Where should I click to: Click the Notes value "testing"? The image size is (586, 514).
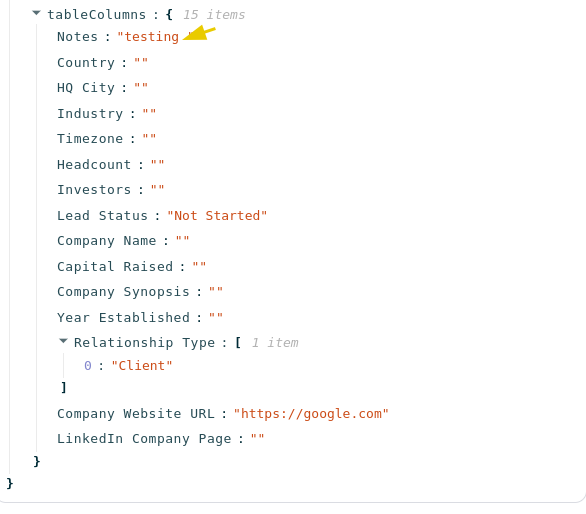pyautogui.click(x=148, y=37)
